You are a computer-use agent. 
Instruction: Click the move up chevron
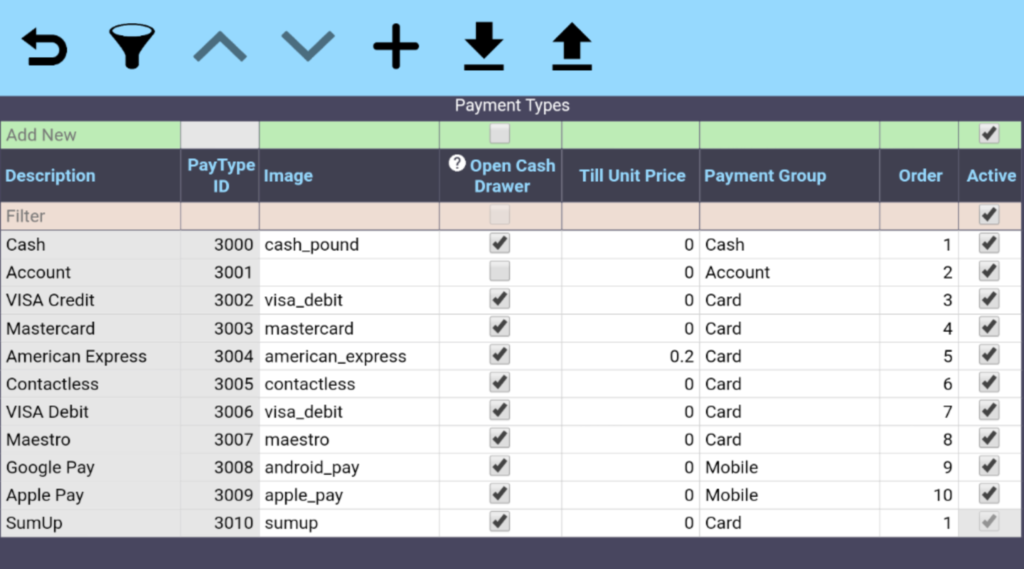[220, 46]
